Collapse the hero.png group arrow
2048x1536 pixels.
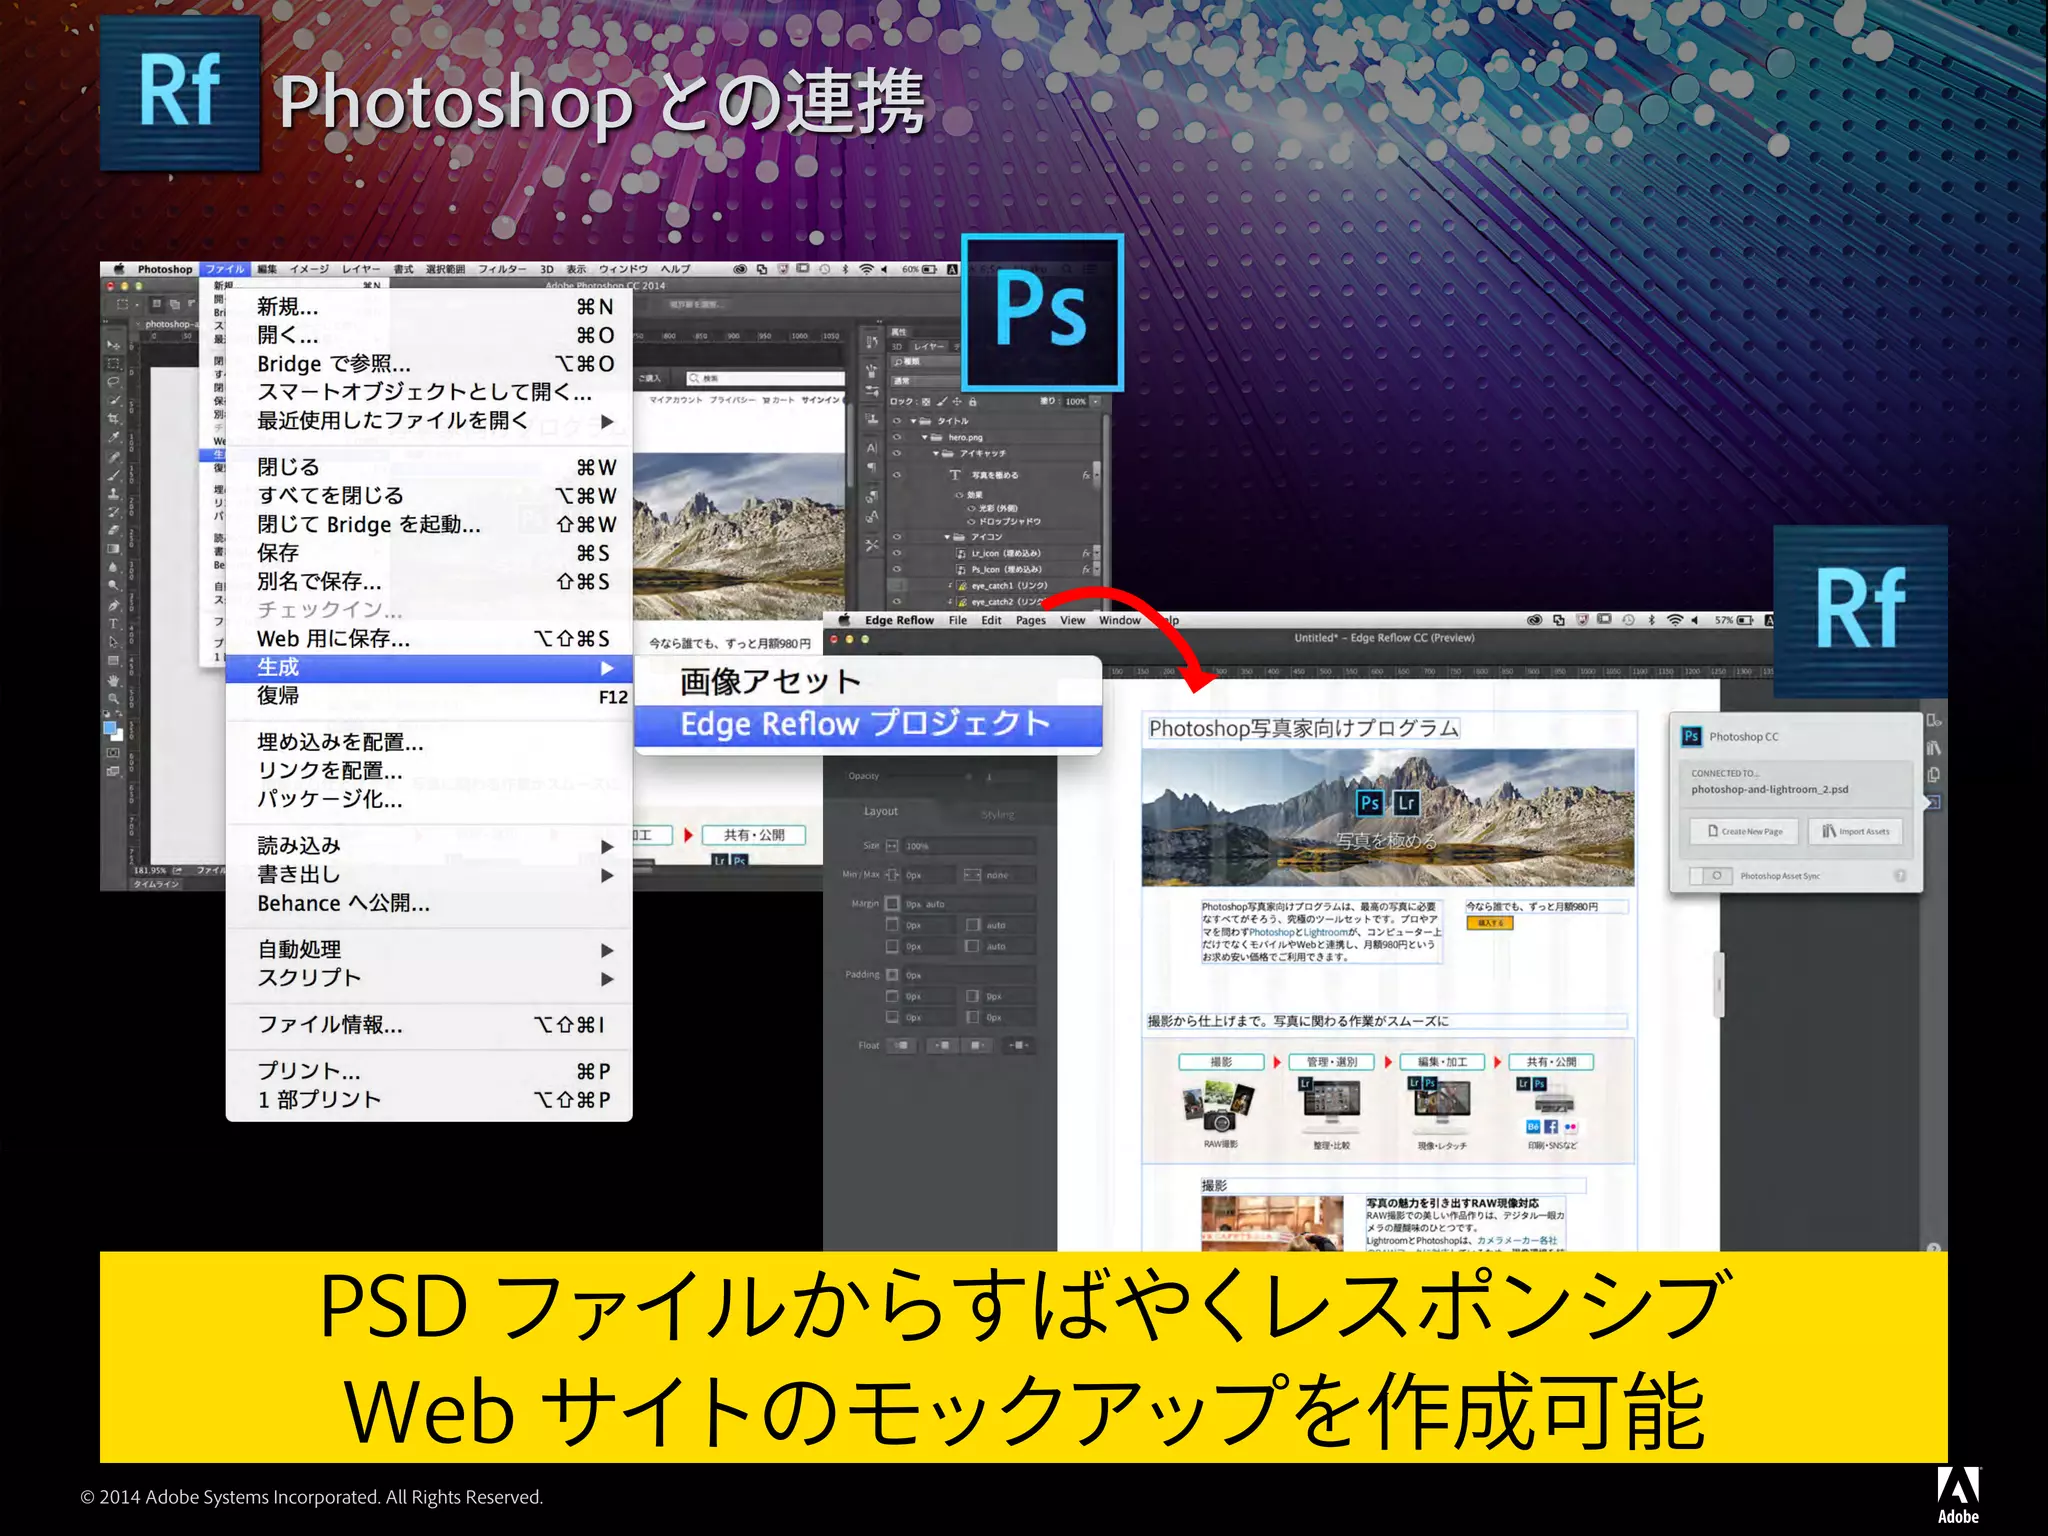point(925,437)
